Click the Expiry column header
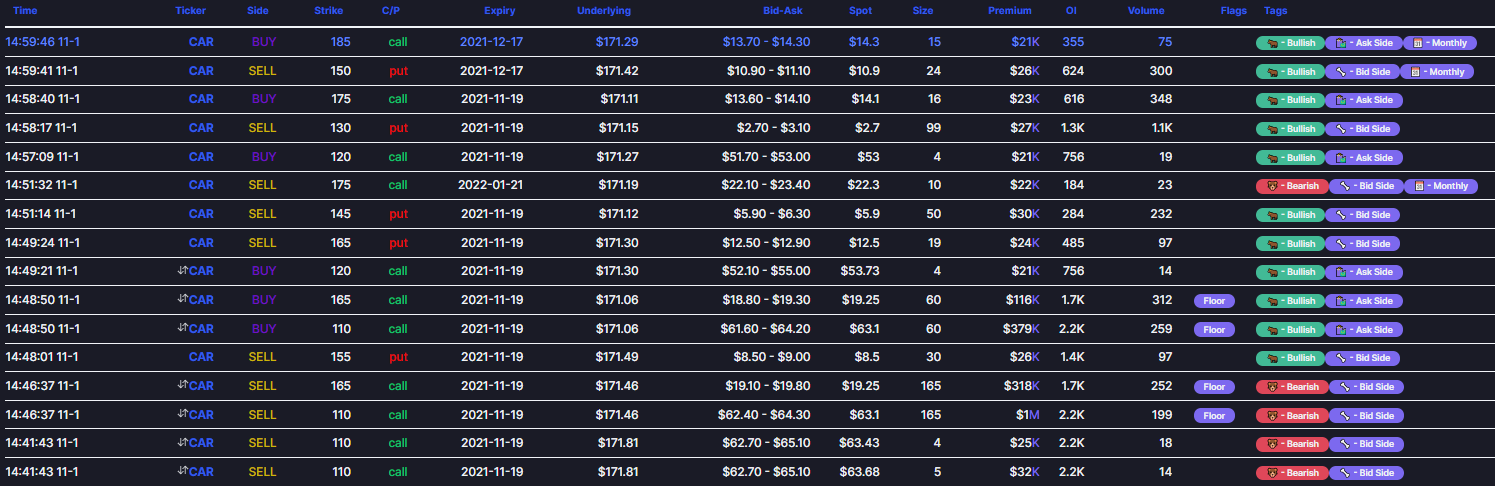This screenshot has width=1495, height=486. pyautogui.click(x=500, y=10)
